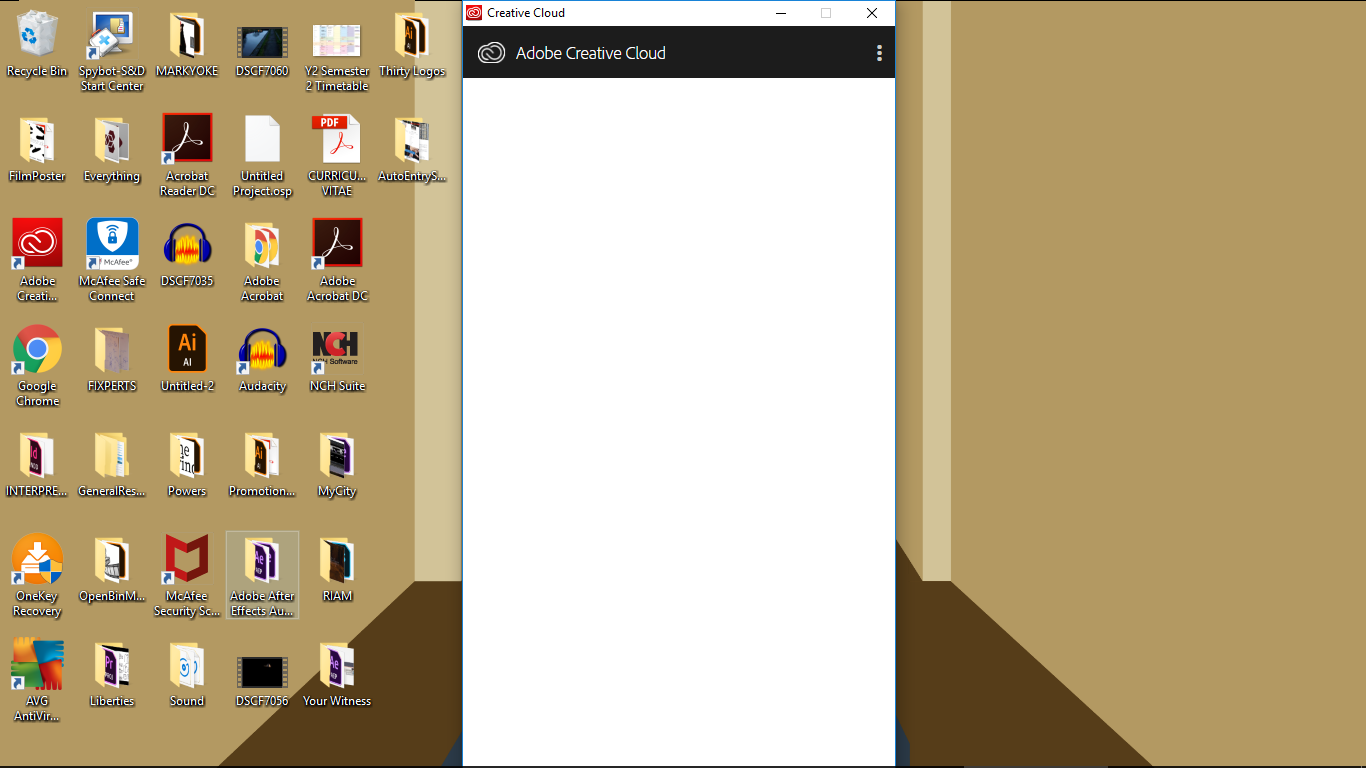Run McAfee Security Scan

pos(187,558)
